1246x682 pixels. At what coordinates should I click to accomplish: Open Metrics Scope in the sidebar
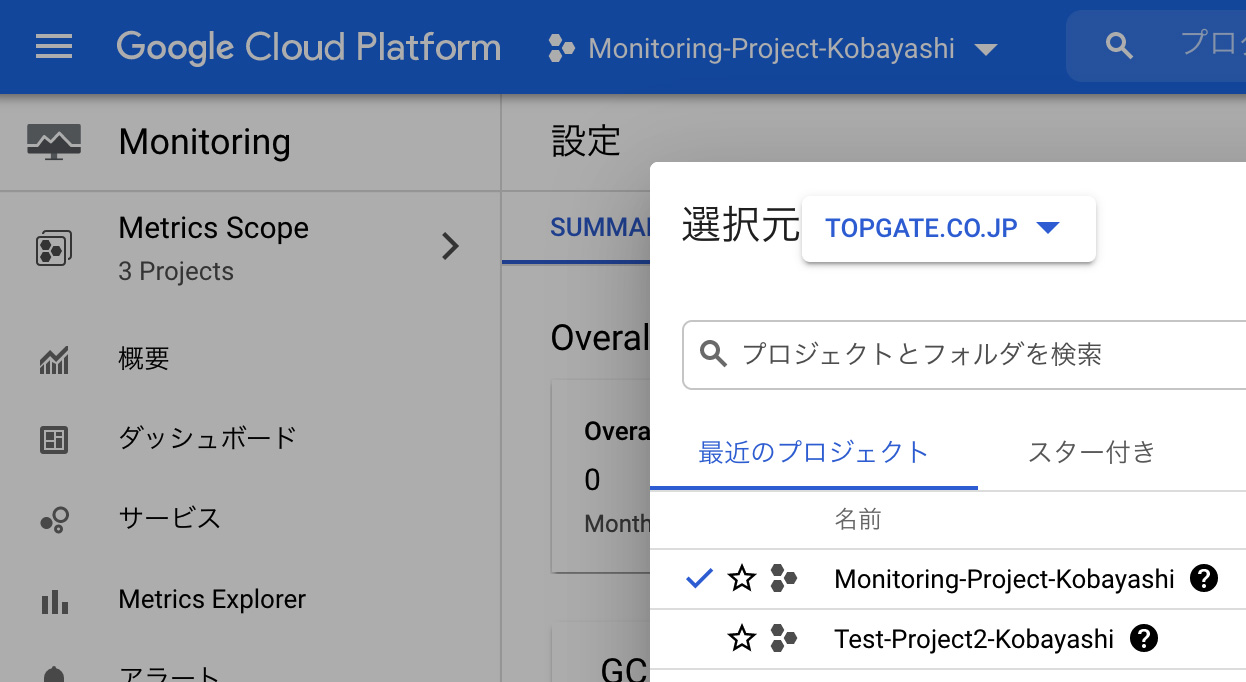[x=250, y=247]
